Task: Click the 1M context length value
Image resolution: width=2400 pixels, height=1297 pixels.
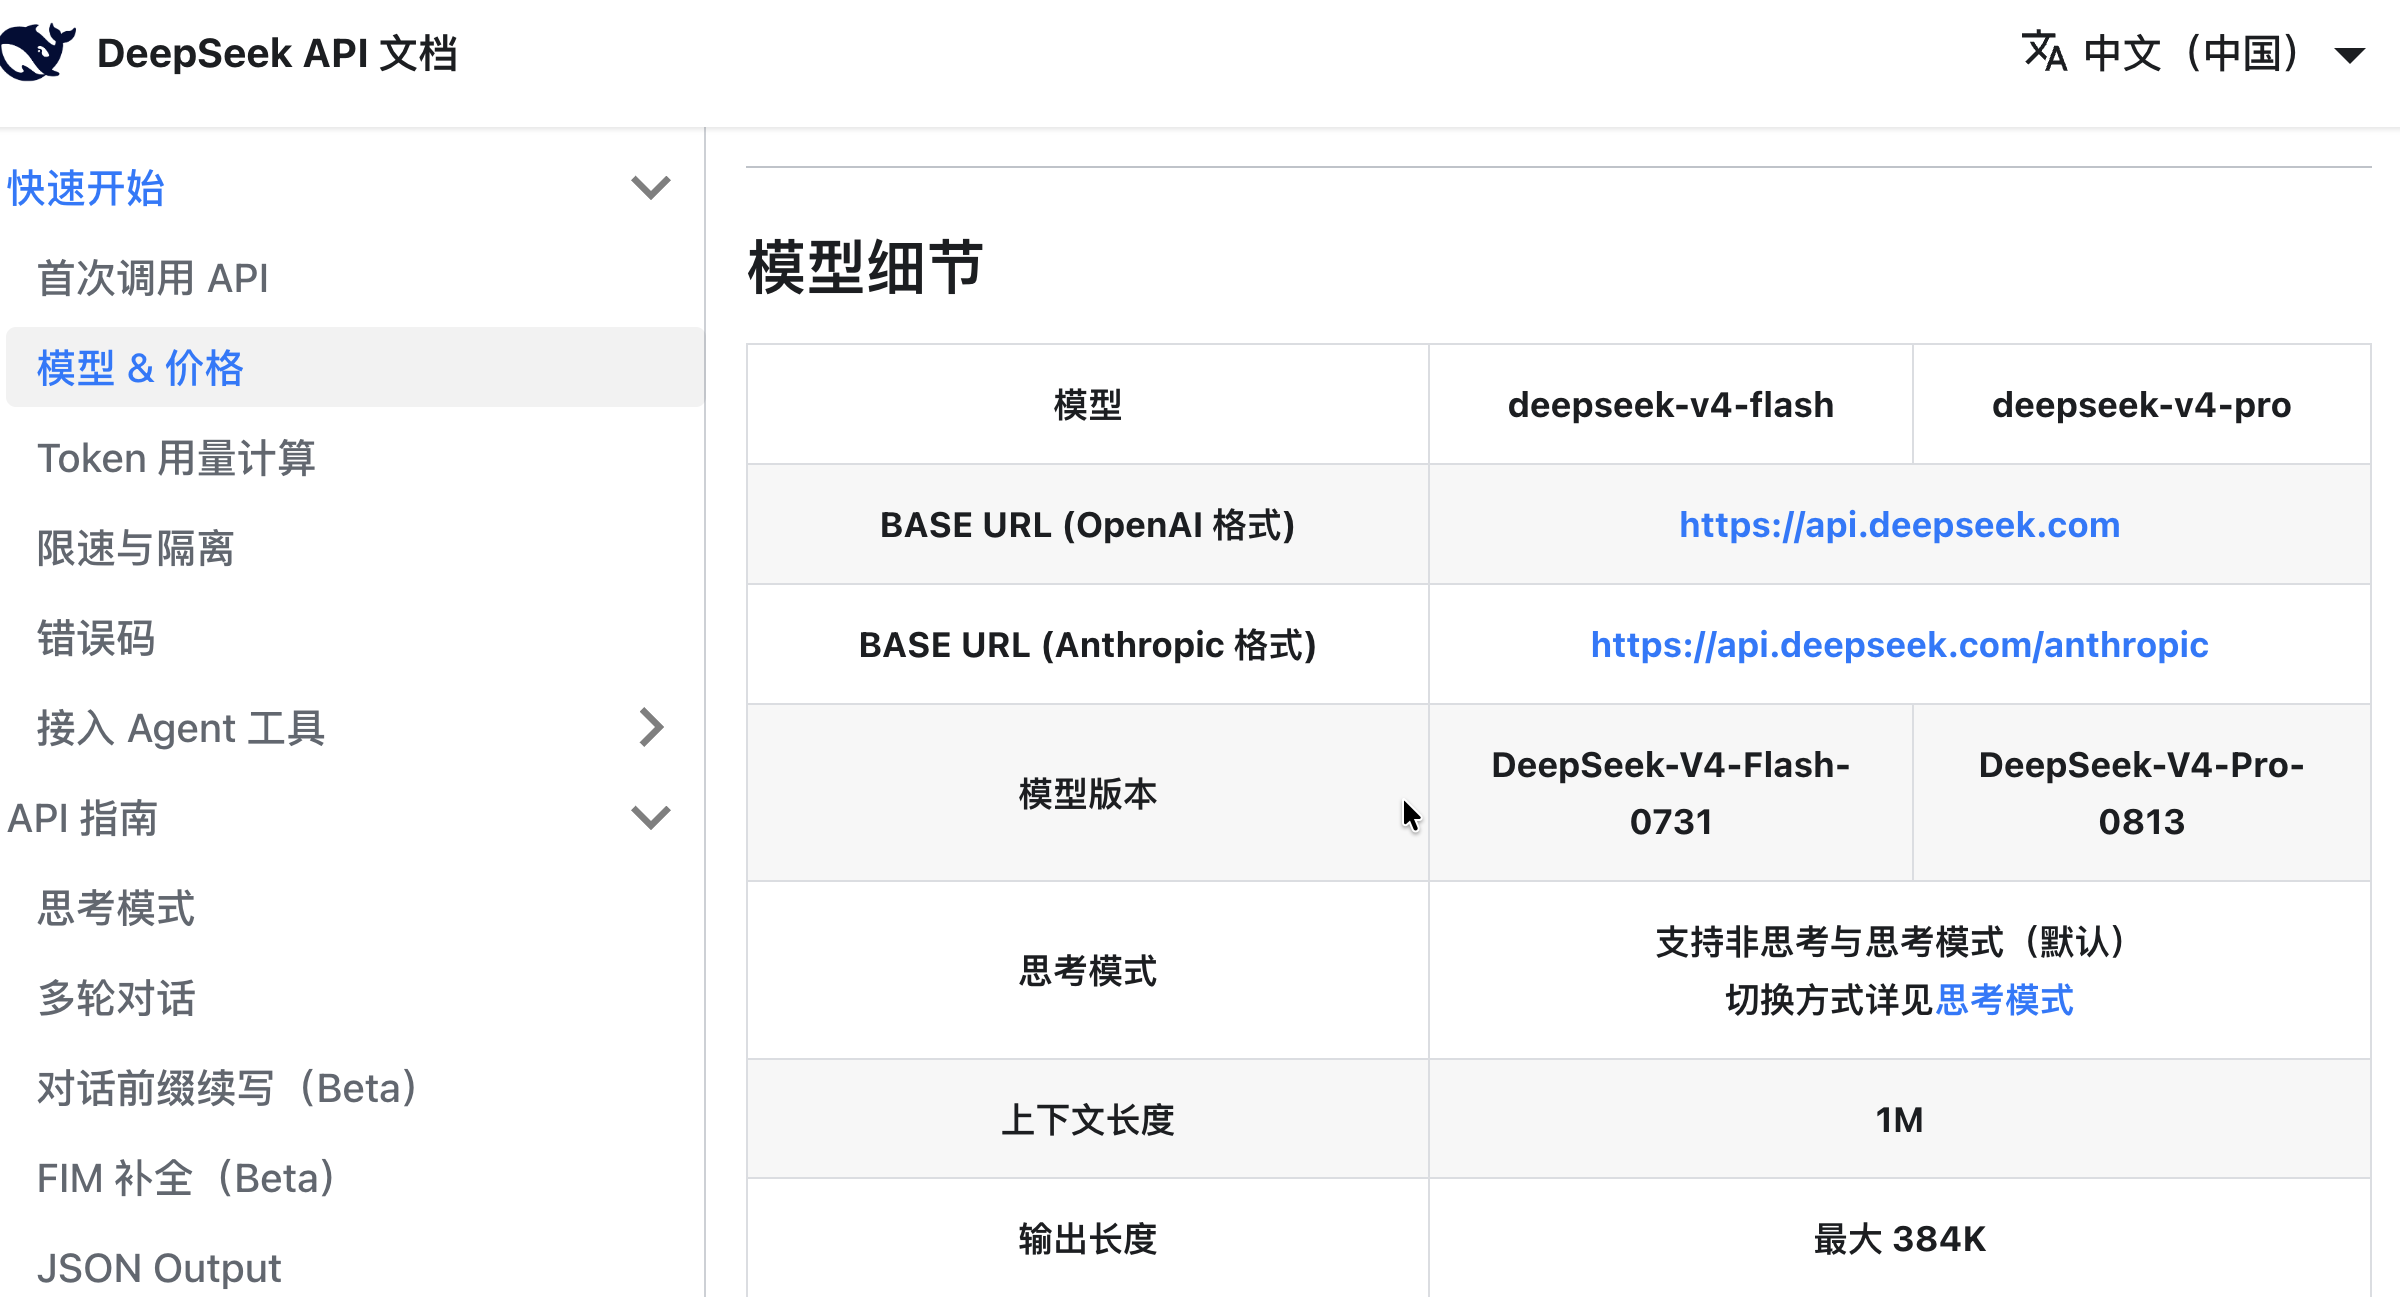Action: [x=1899, y=1119]
